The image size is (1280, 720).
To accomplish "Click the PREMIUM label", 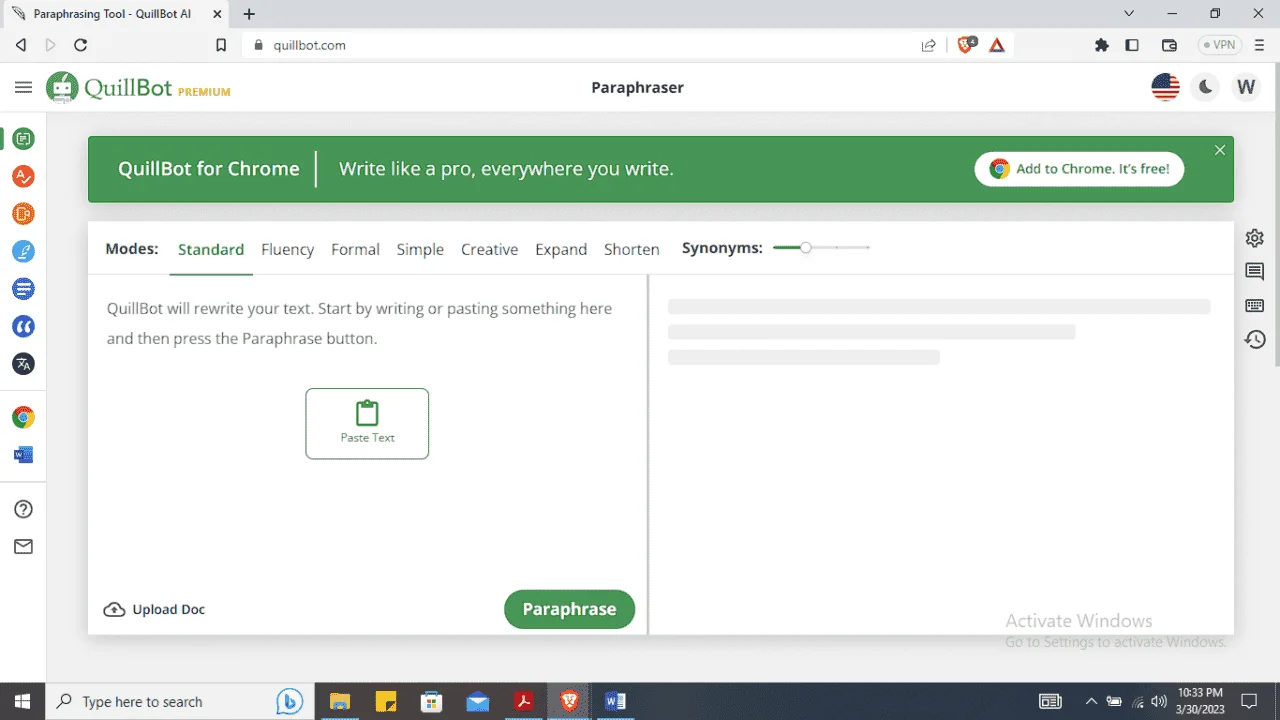I will coord(204,92).
